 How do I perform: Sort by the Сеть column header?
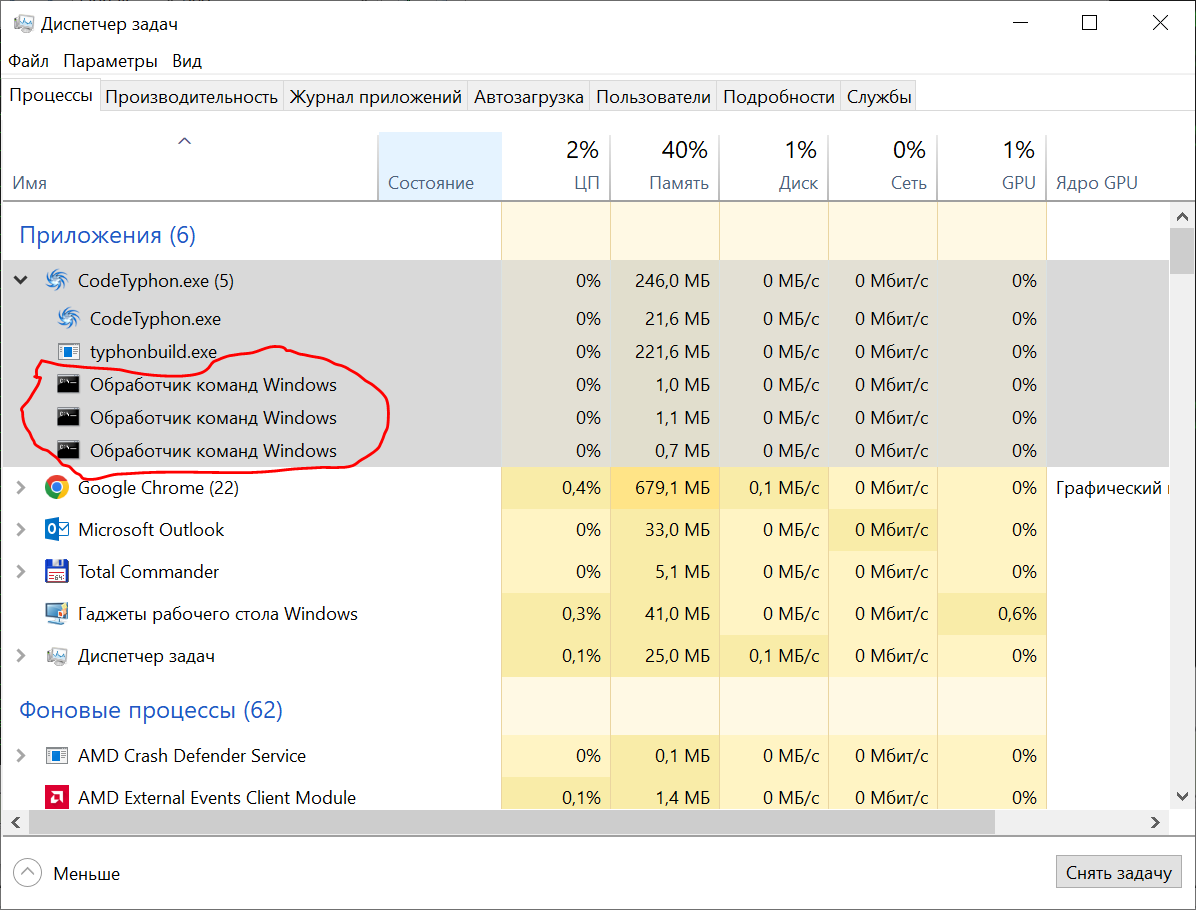883,166
